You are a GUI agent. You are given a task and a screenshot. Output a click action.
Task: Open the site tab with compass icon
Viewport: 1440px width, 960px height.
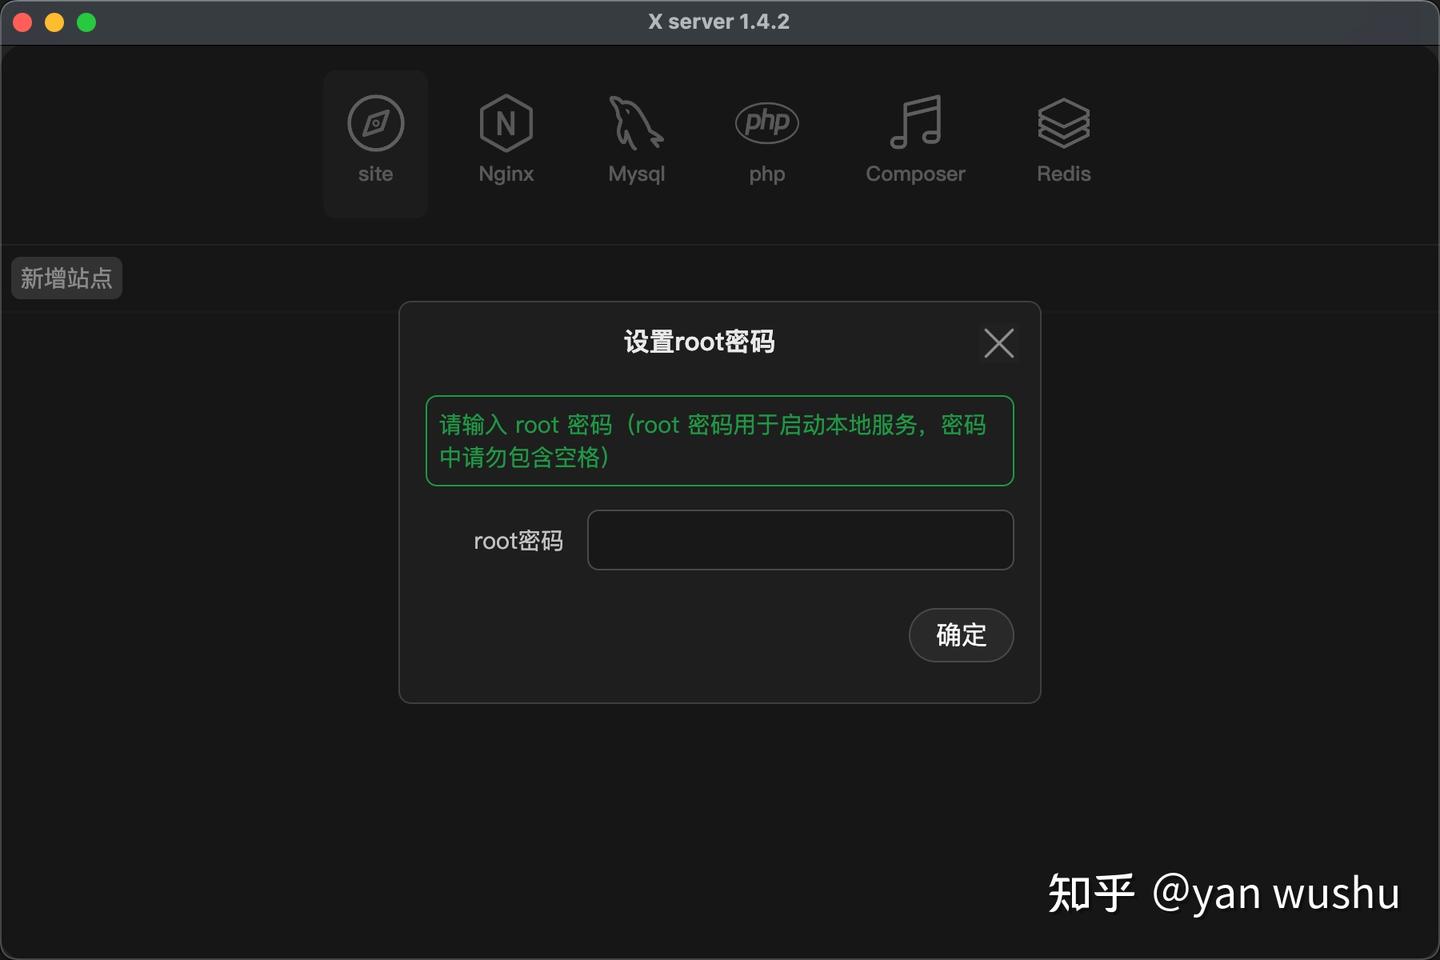pyautogui.click(x=375, y=143)
